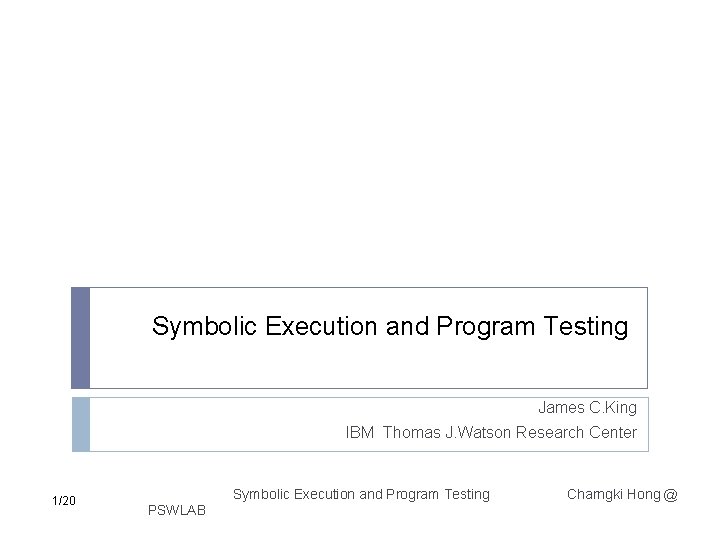Screen dimensions: 720x540
Task: Click the word 'Symbolic' in the large title
Action: click(x=204, y=326)
